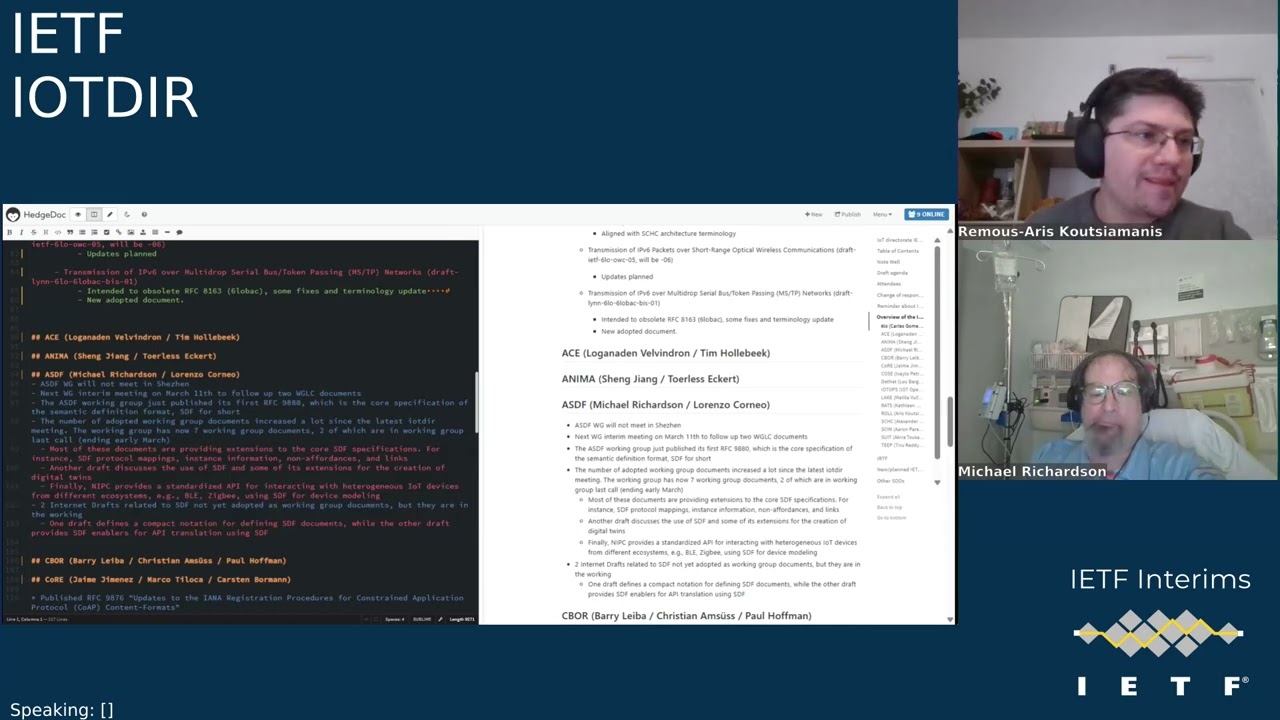This screenshot has width=1280, height=720.
Task: Insert inline code with code icon
Action: tap(58, 232)
